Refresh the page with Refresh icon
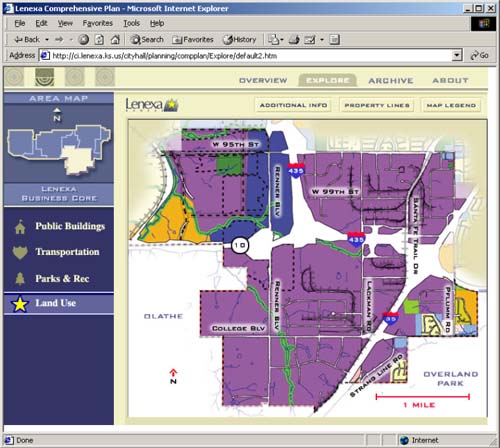This screenshot has height=448, width=500. [99, 40]
